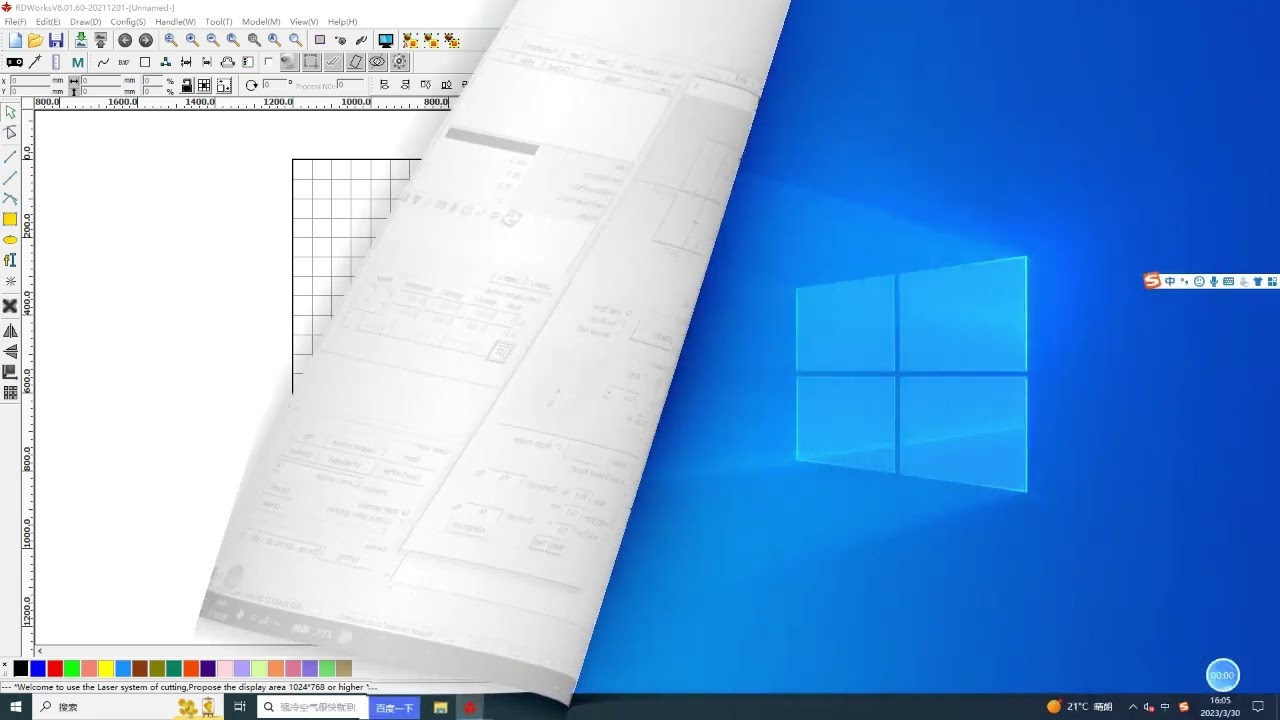Click the BMP tool icon
Screen dimensions: 1280x720
(x=124, y=62)
